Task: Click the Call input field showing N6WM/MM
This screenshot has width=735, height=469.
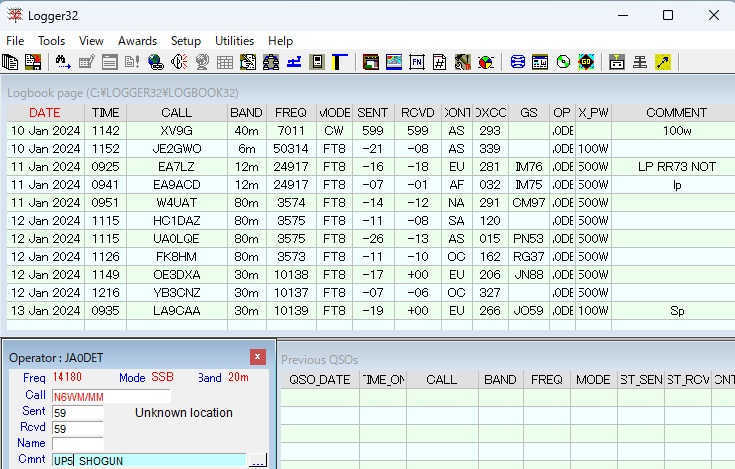Action: (111, 397)
